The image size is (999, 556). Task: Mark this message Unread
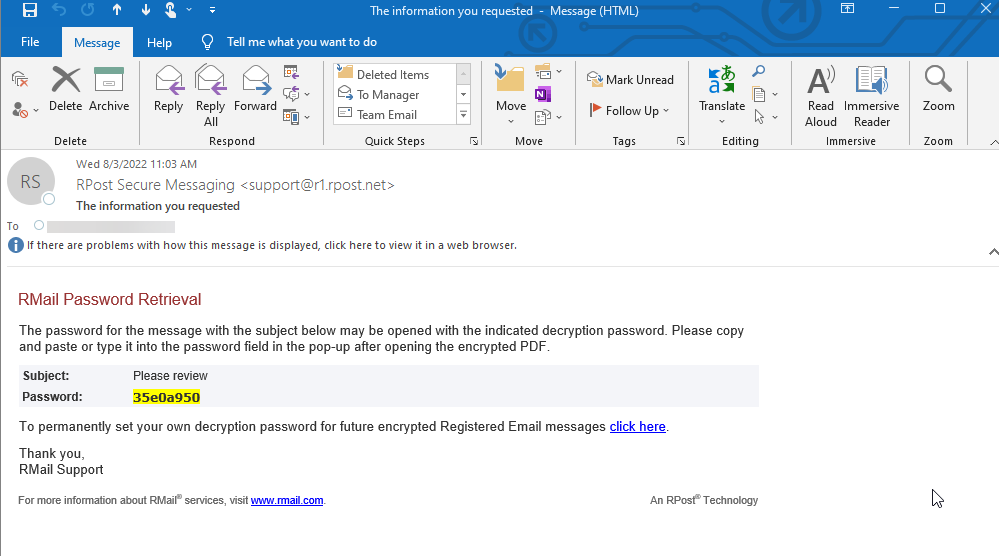tap(630, 80)
